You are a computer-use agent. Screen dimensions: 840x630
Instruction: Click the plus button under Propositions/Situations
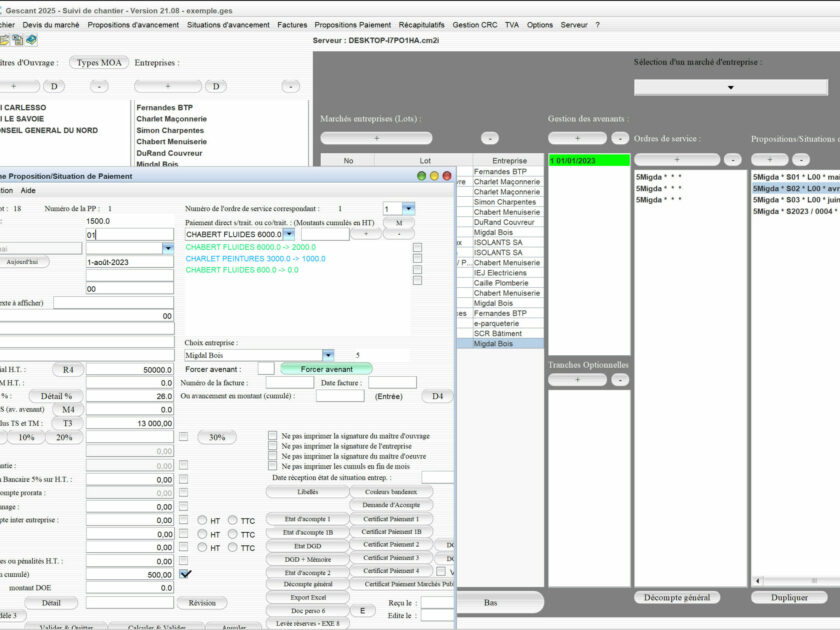coord(770,160)
